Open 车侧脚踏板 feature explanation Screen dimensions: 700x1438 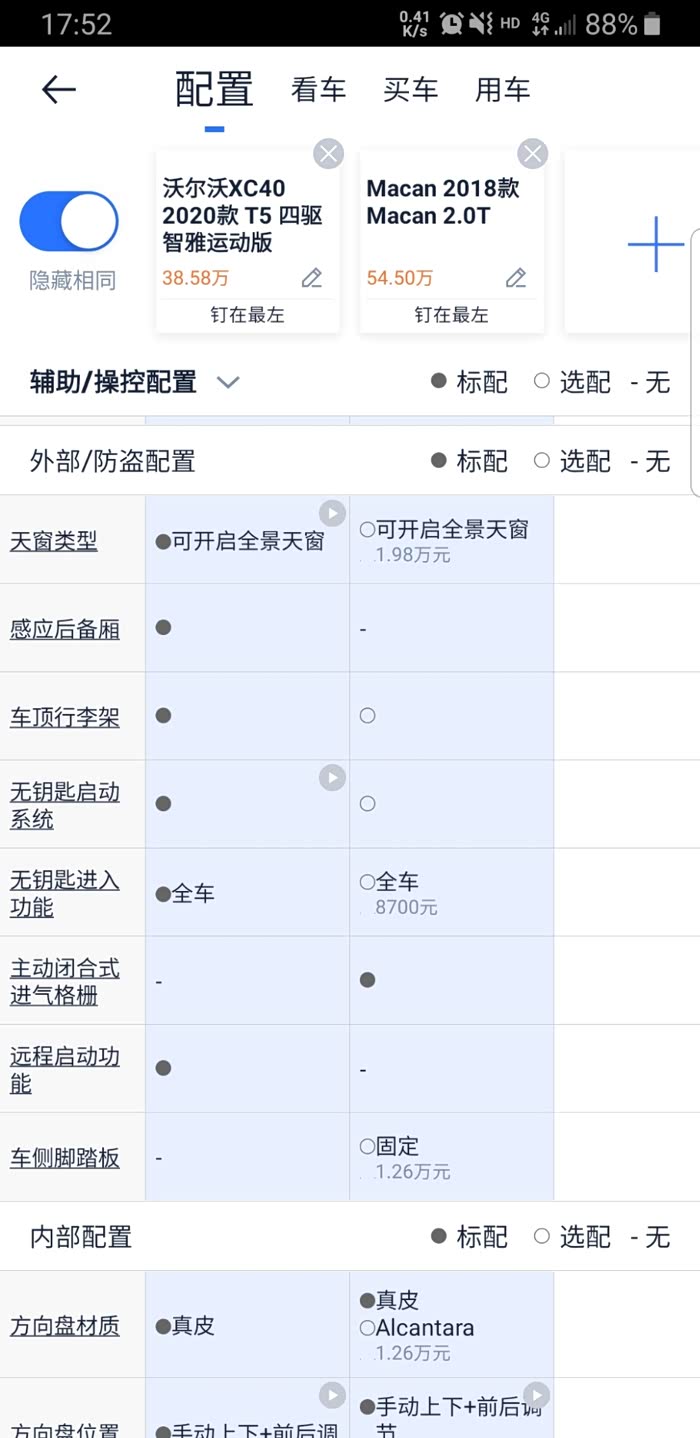point(65,1158)
